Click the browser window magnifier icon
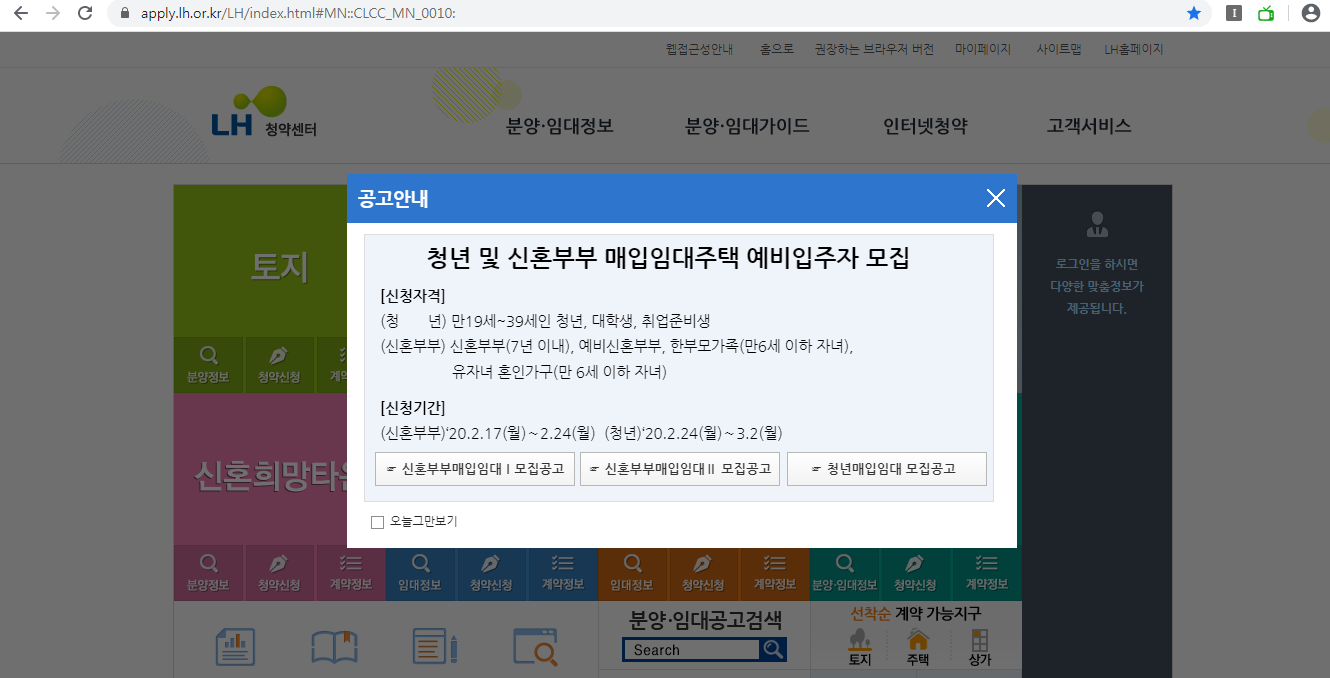The image size is (1330, 678). point(535,646)
